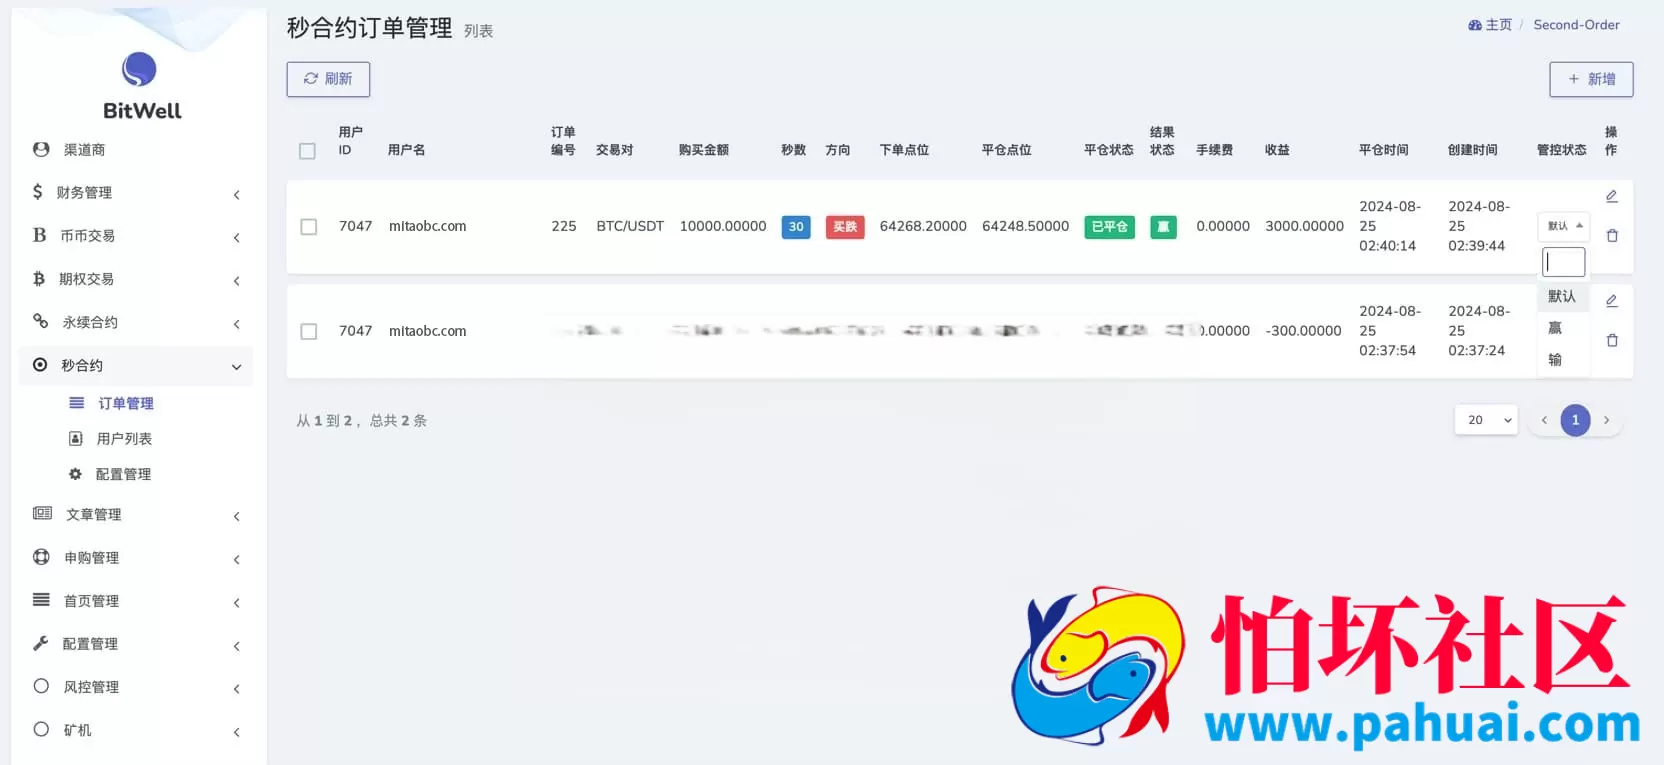Click the circle icon beside 矿机

(x=41, y=729)
